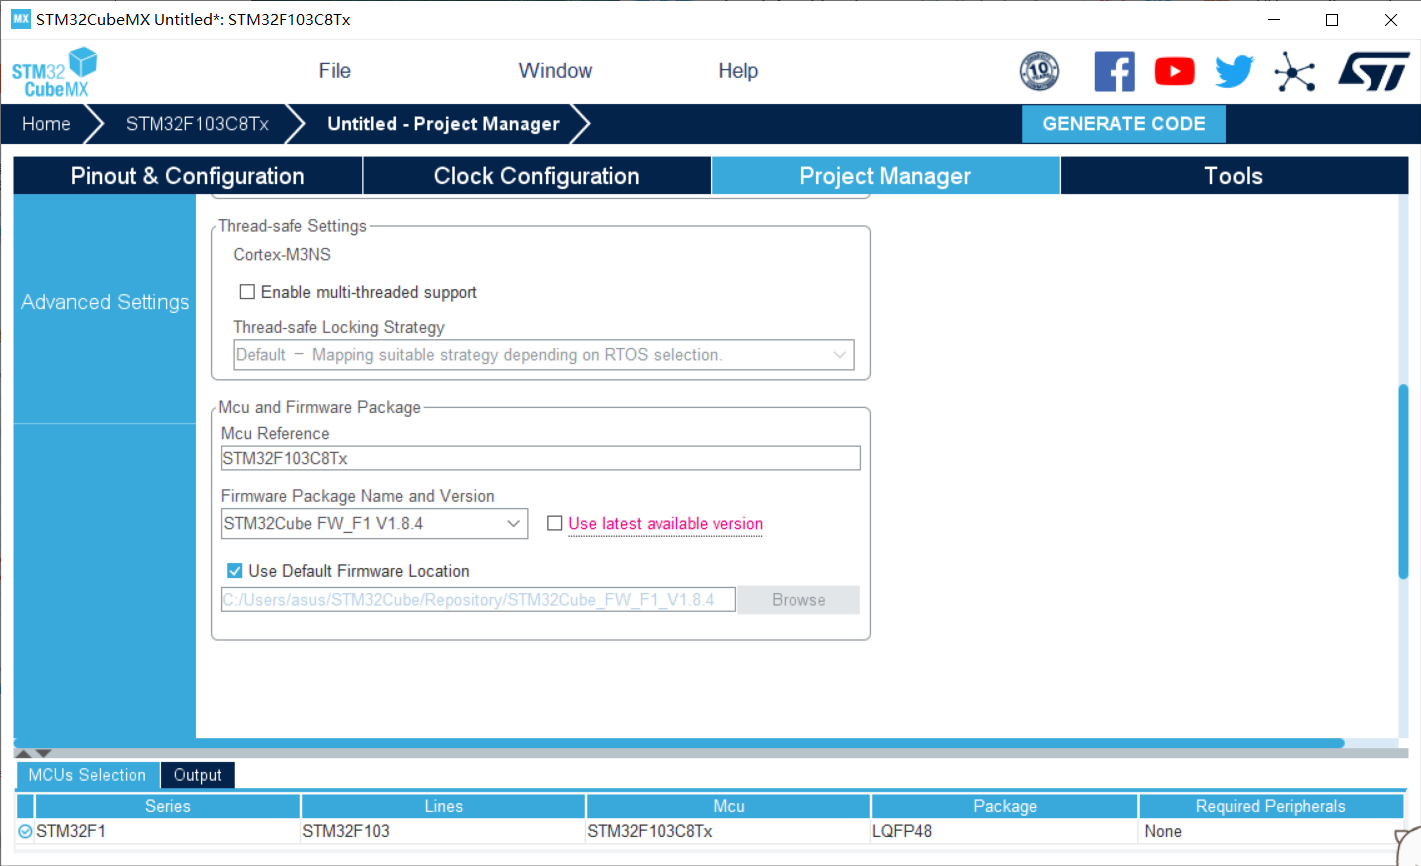Click the Use latest available version link
1421x866 pixels.
point(665,524)
